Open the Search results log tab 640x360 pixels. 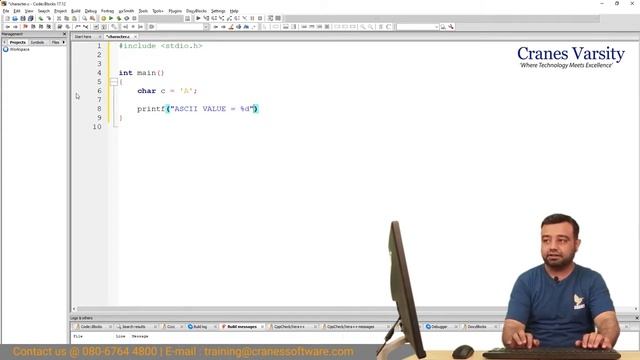pos(133,327)
